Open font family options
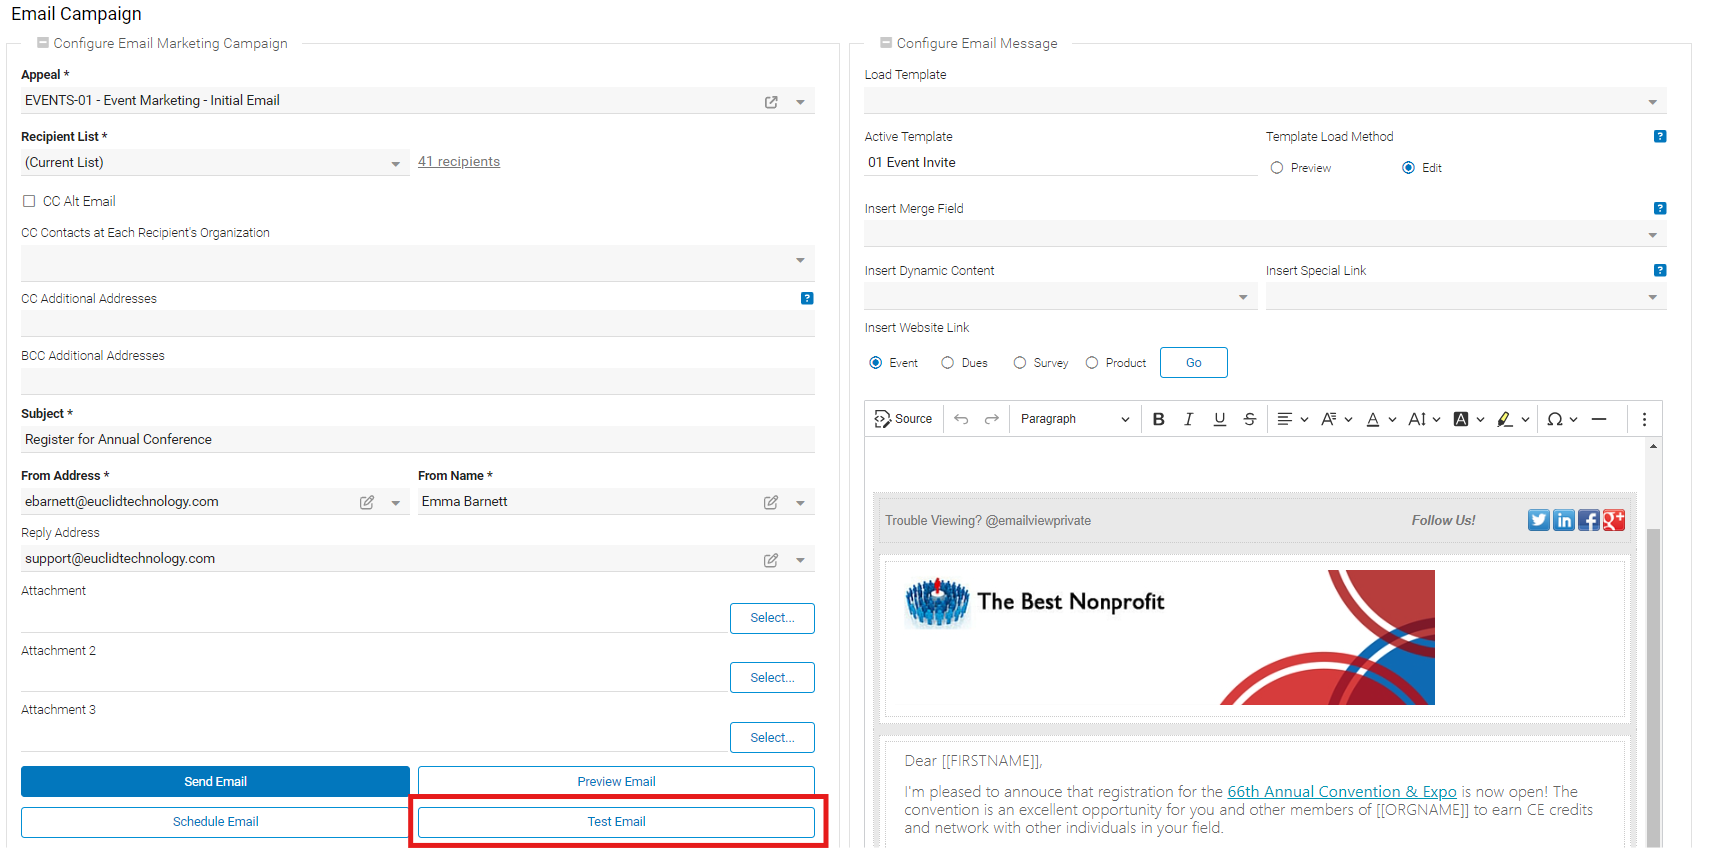Viewport: 1712px width, 848px height. tap(1336, 419)
